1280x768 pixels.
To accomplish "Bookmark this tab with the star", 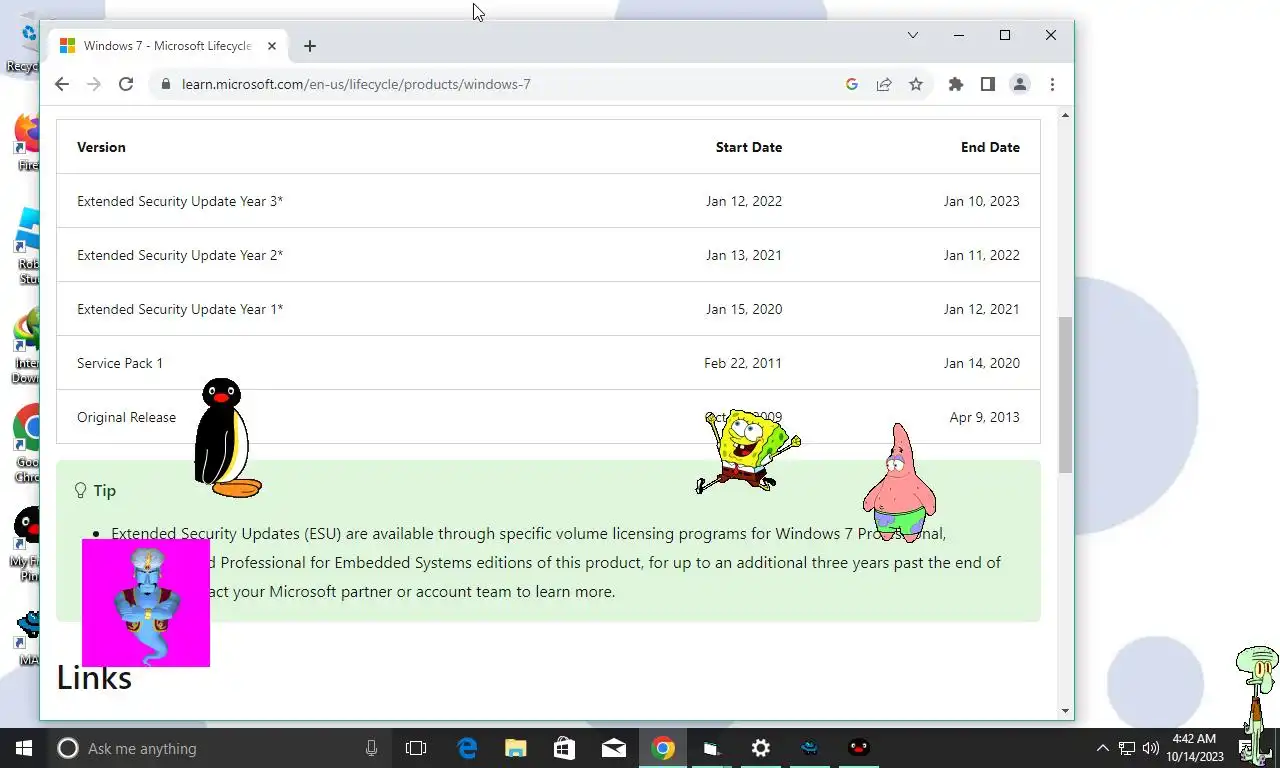I will [x=916, y=84].
